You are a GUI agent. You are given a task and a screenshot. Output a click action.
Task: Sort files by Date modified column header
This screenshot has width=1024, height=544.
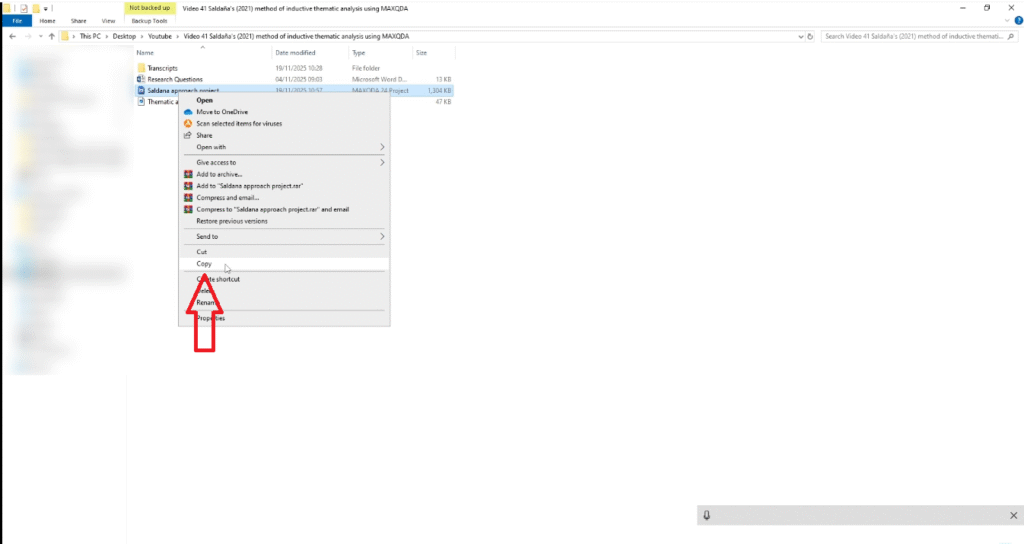[x=296, y=52]
